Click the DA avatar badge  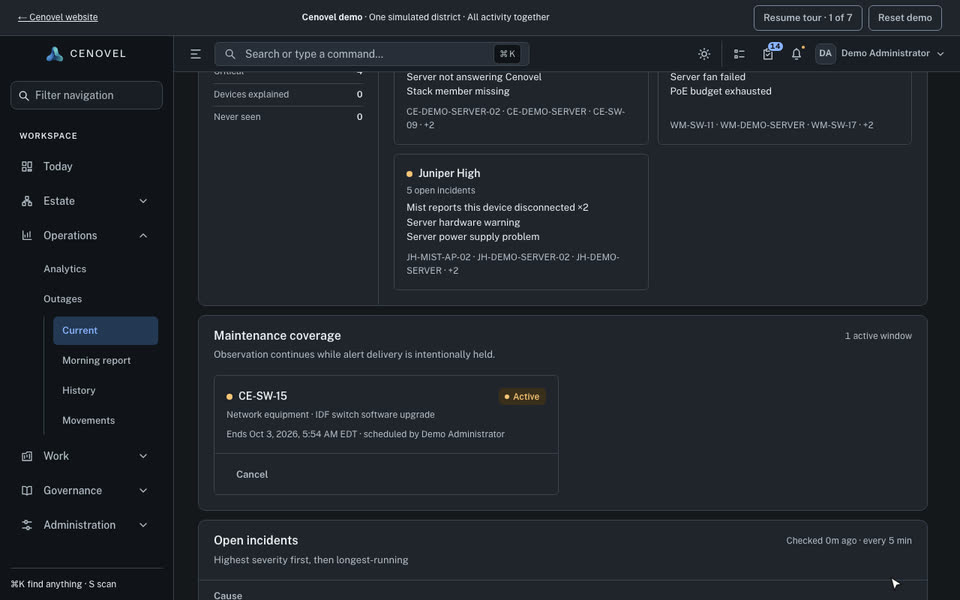825,53
